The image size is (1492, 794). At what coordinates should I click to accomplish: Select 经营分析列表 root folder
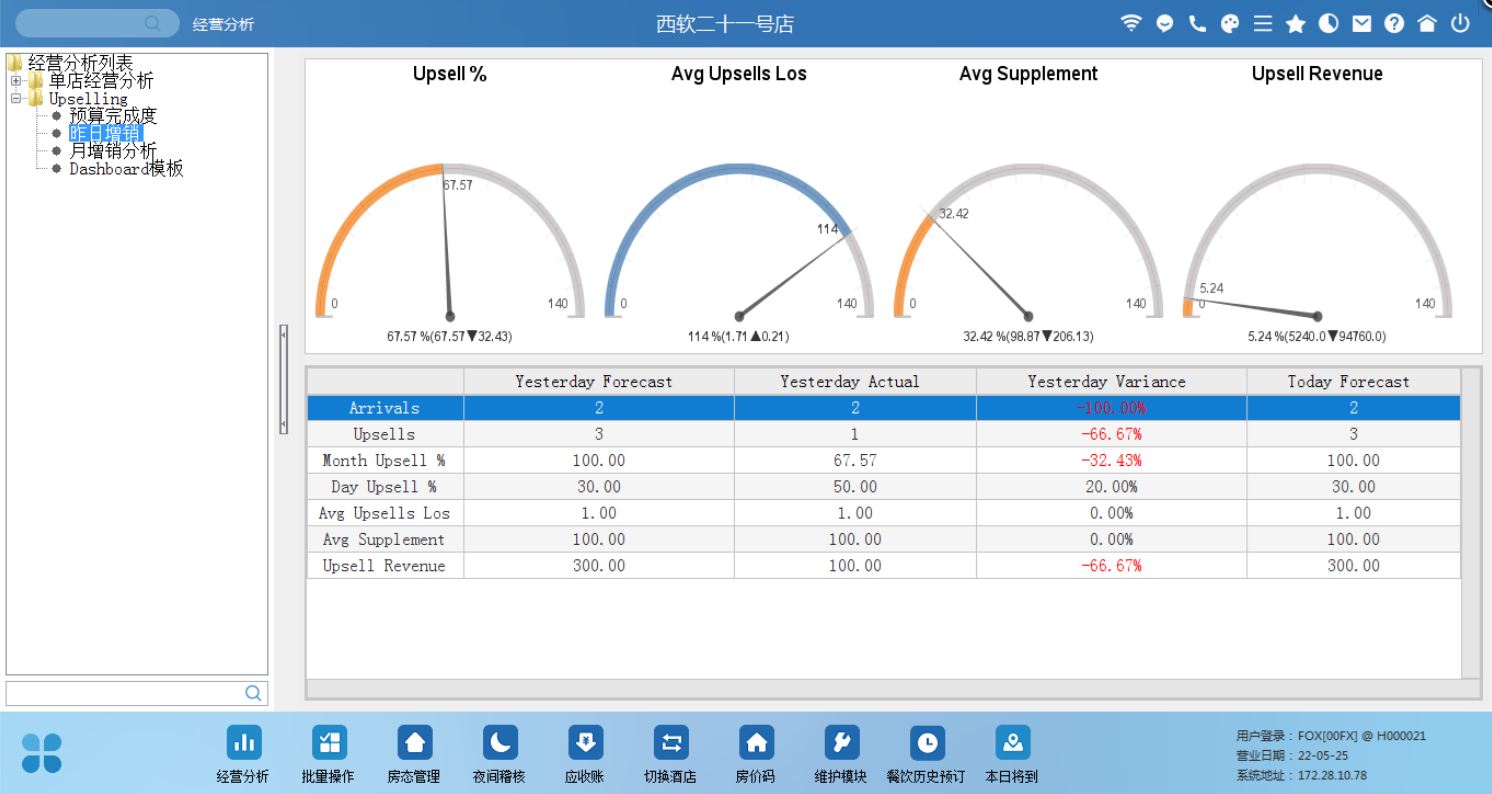tap(80, 63)
